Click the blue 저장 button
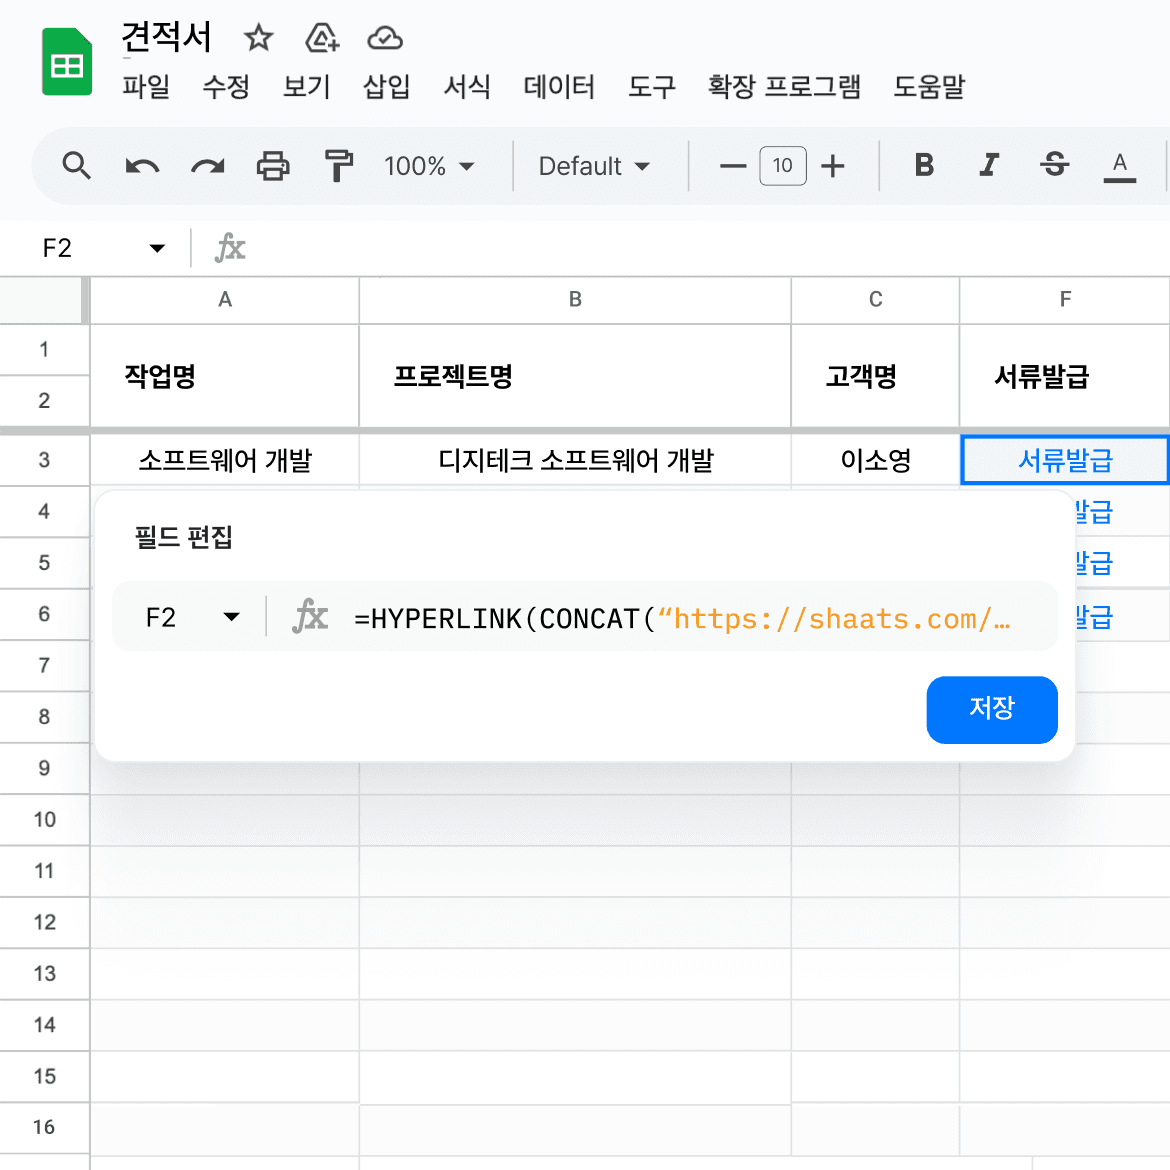The width and height of the screenshot is (1170, 1170). 992,710
